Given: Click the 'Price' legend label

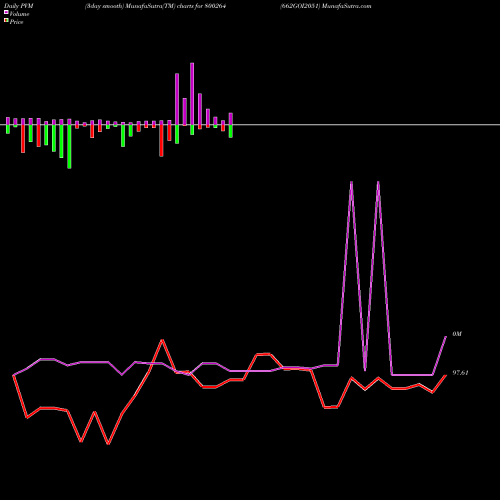Looking at the screenshot, I should (x=16, y=22).
